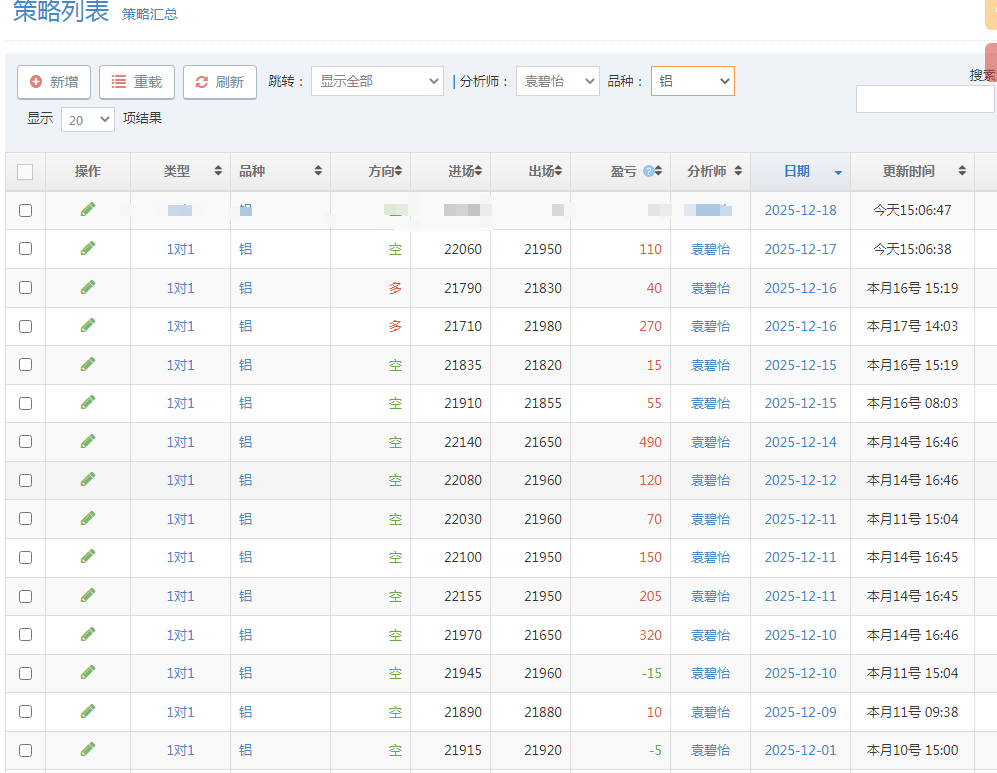Change the 品种 dropdown from 铝
Screen dimensions: 997x773
click(692, 82)
